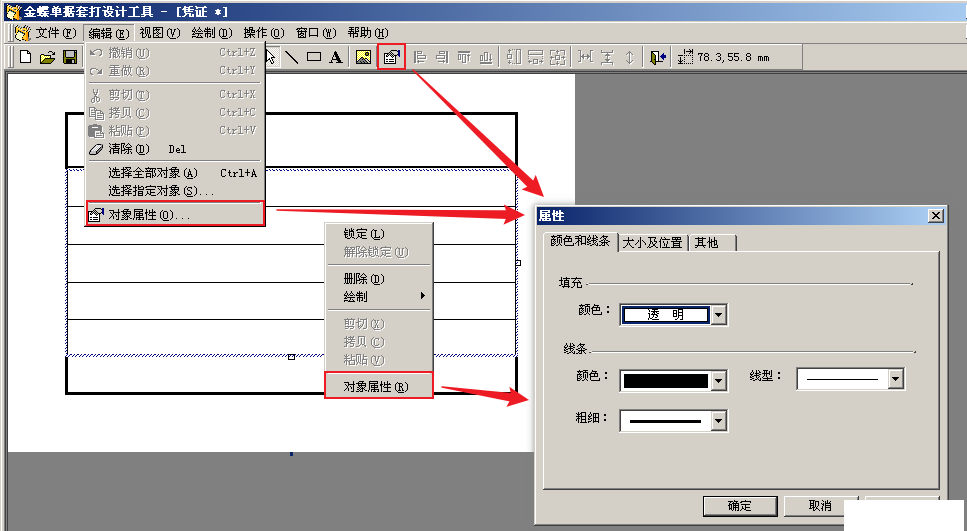Click the Save floppy disk icon
The width and height of the screenshot is (967, 531).
click(x=70, y=57)
